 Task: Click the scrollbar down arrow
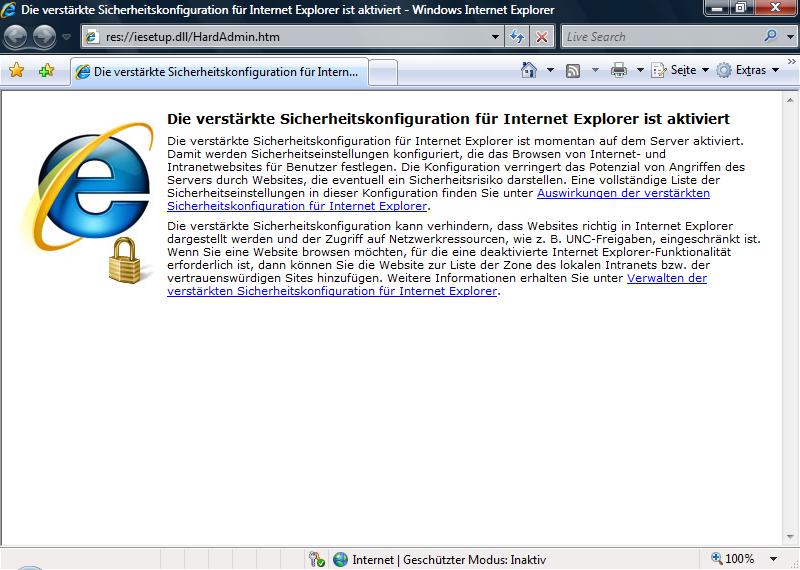coord(790,536)
